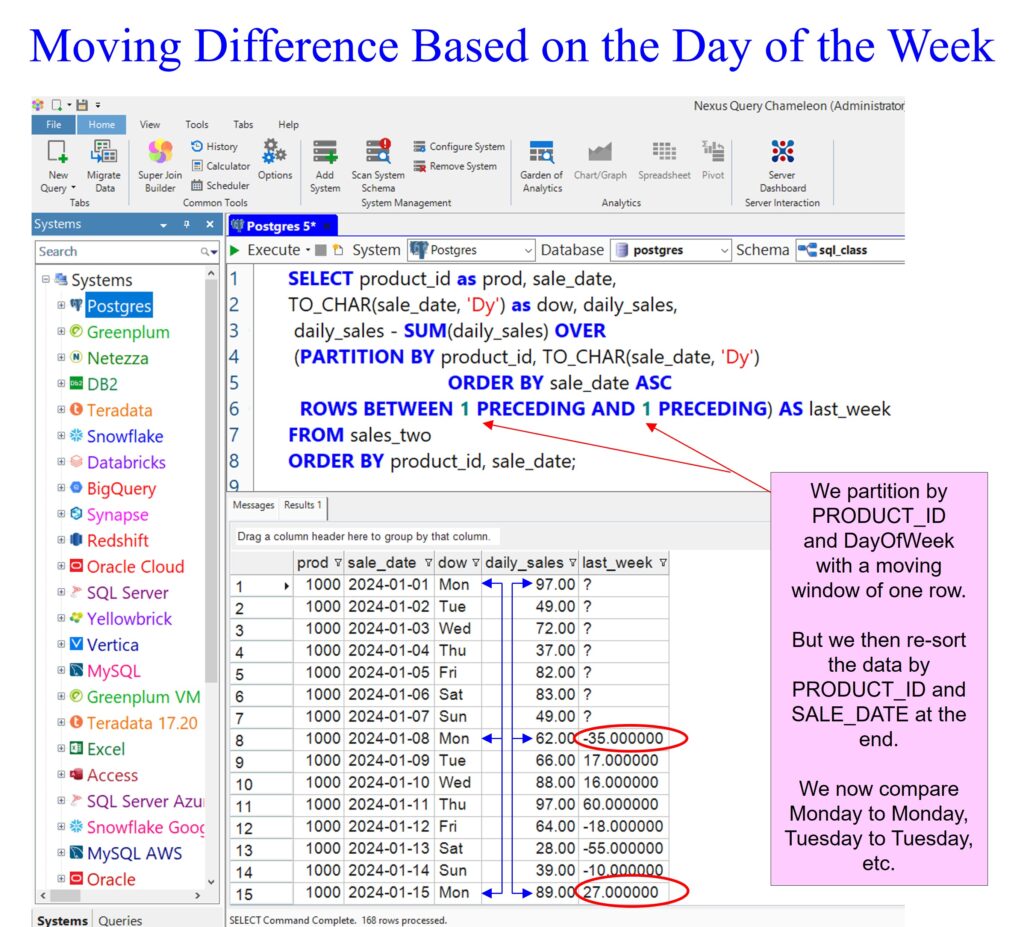The height and width of the screenshot is (927, 1024).
Task: Run Scan System Schema
Action: pyautogui.click(x=378, y=153)
